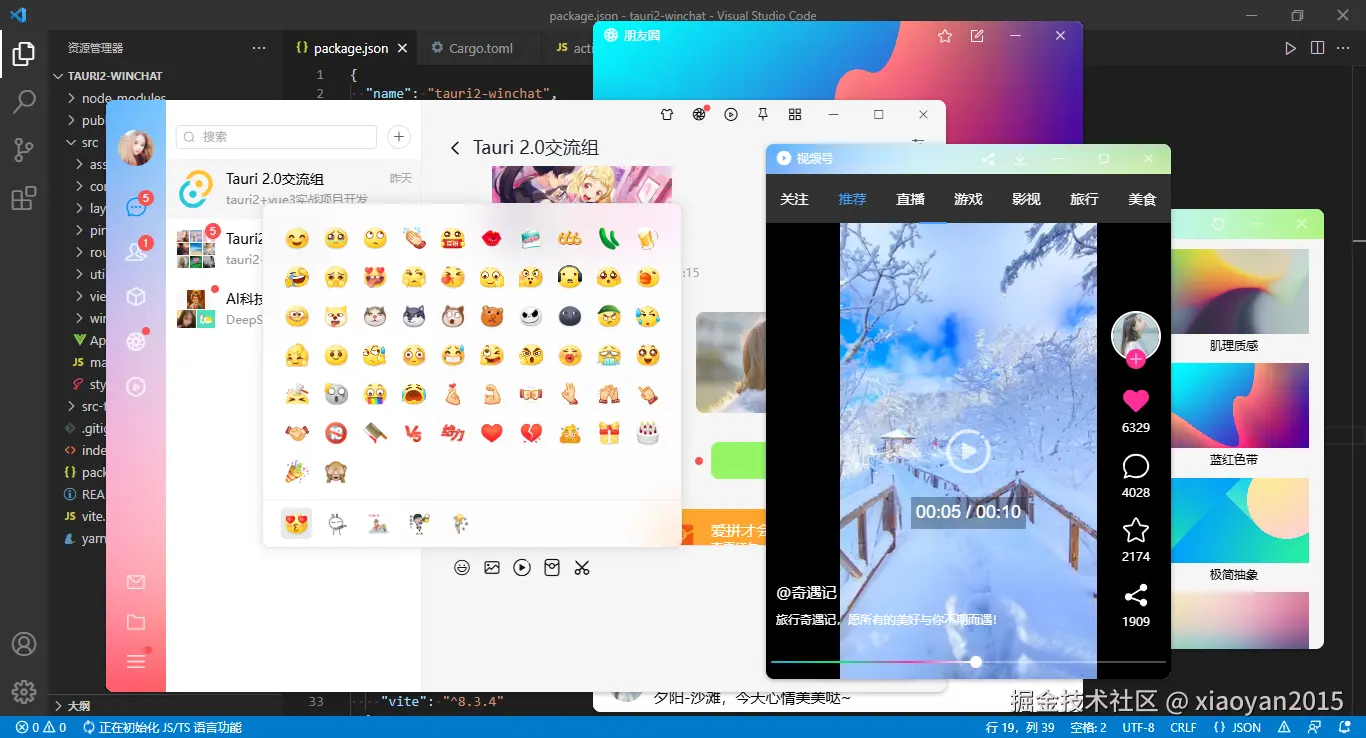Click the edit icon in the 朋友圈 window

click(977, 36)
